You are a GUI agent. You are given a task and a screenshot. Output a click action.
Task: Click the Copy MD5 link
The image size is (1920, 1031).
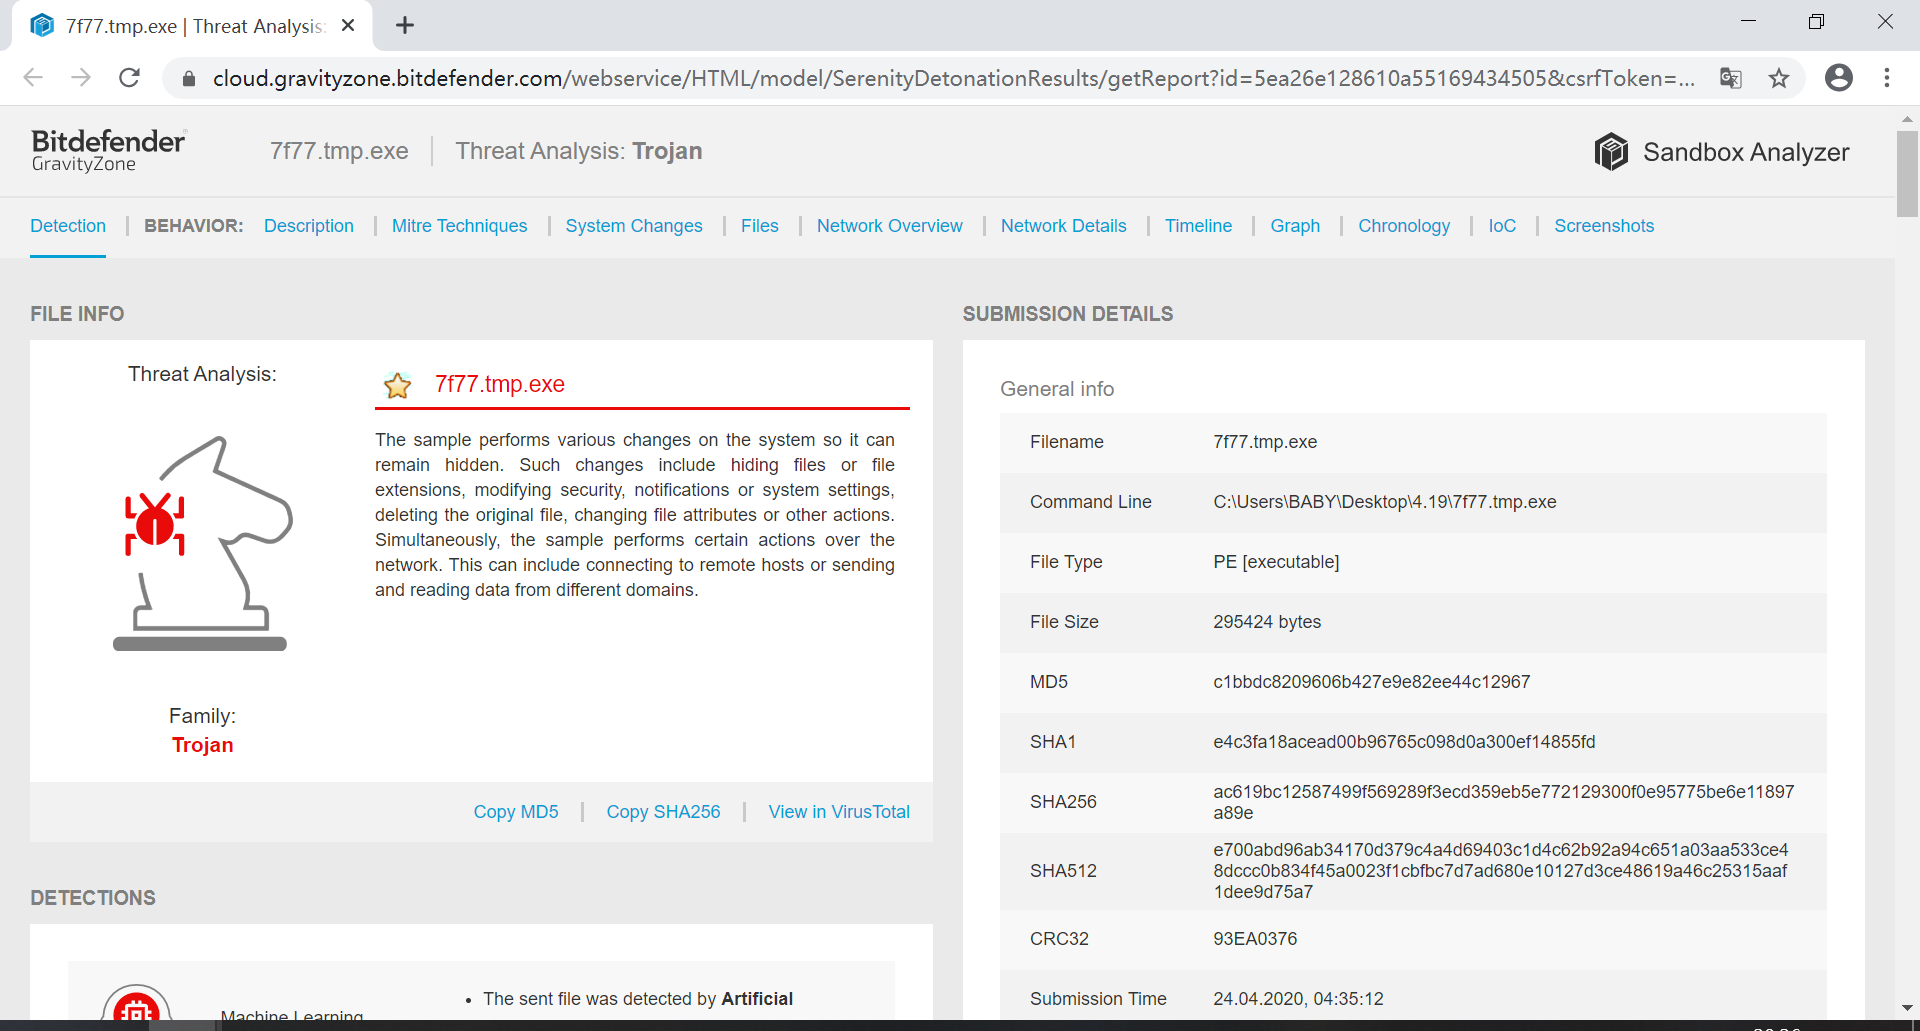[516, 812]
